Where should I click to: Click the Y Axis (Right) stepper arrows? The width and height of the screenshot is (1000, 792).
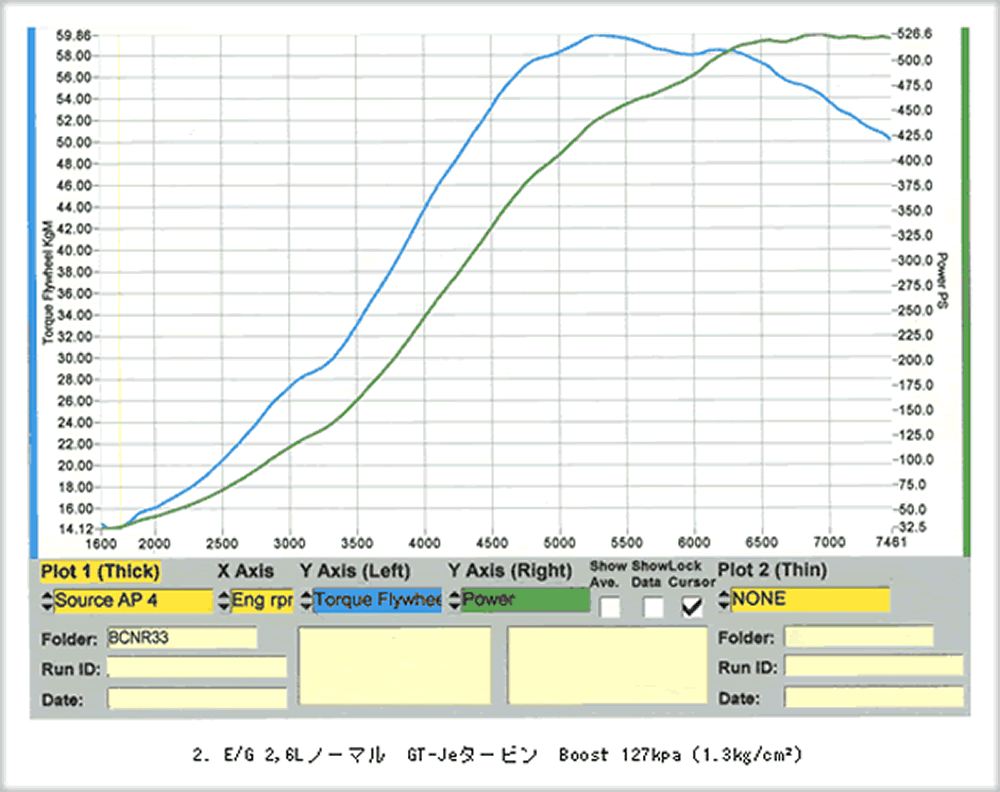pyautogui.click(x=454, y=601)
